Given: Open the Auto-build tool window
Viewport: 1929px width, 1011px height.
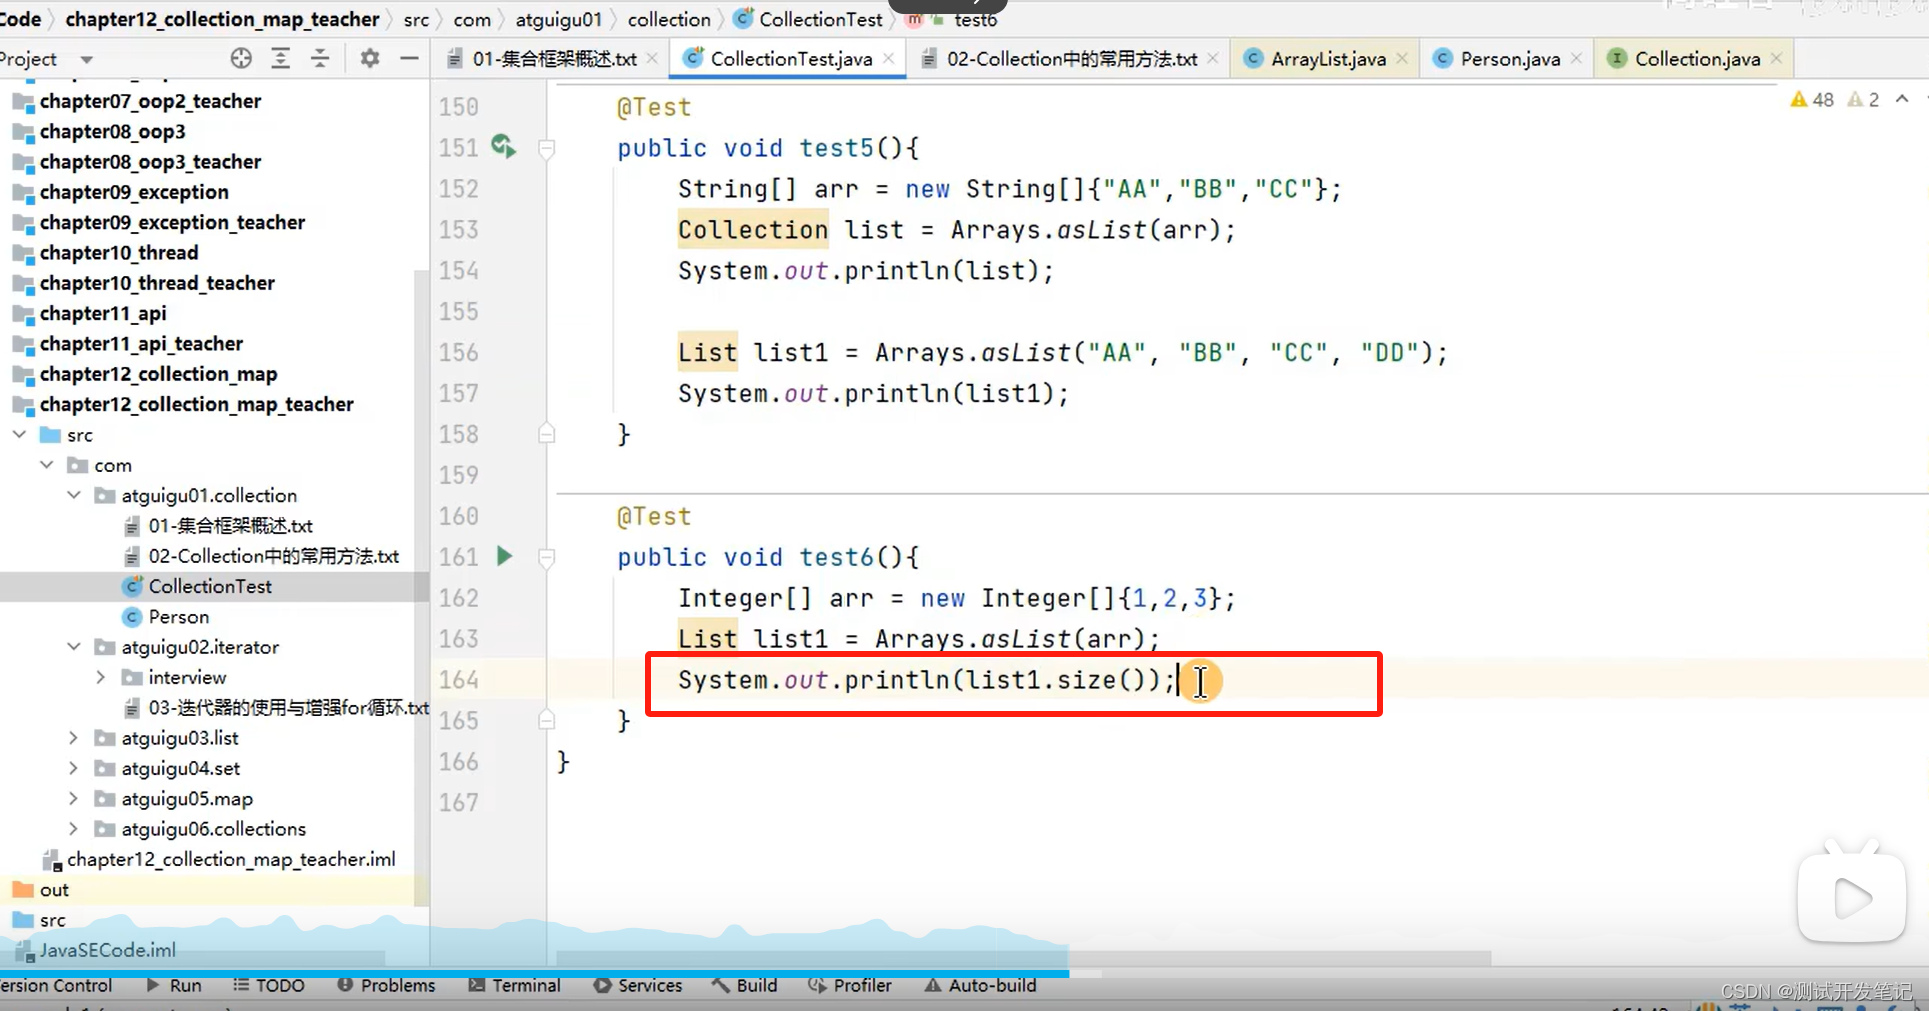Looking at the screenshot, I should tap(980, 985).
